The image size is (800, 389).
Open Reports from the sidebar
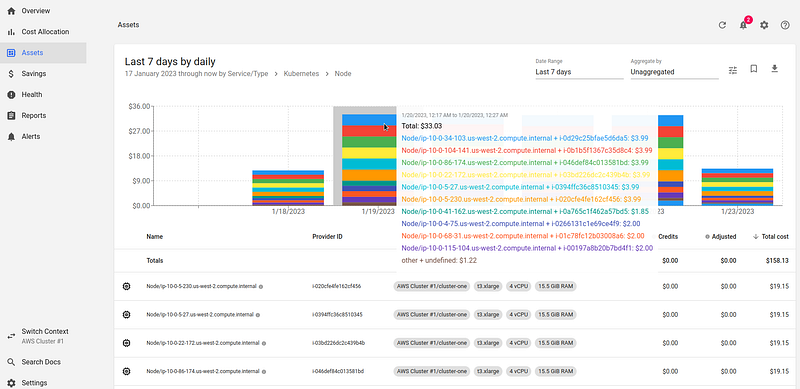click(43, 115)
